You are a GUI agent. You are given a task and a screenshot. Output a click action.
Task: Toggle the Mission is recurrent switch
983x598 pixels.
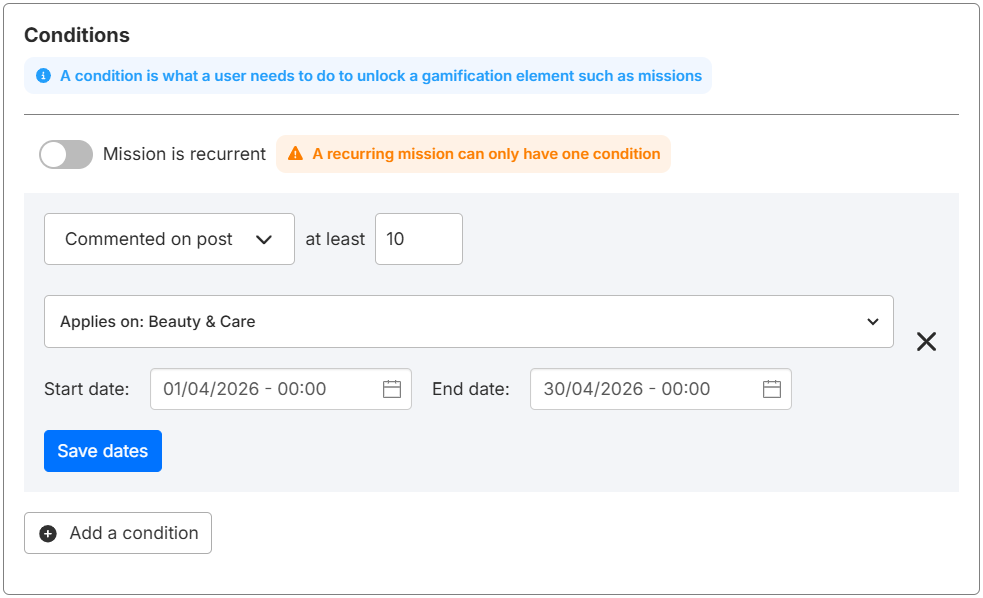click(65, 154)
